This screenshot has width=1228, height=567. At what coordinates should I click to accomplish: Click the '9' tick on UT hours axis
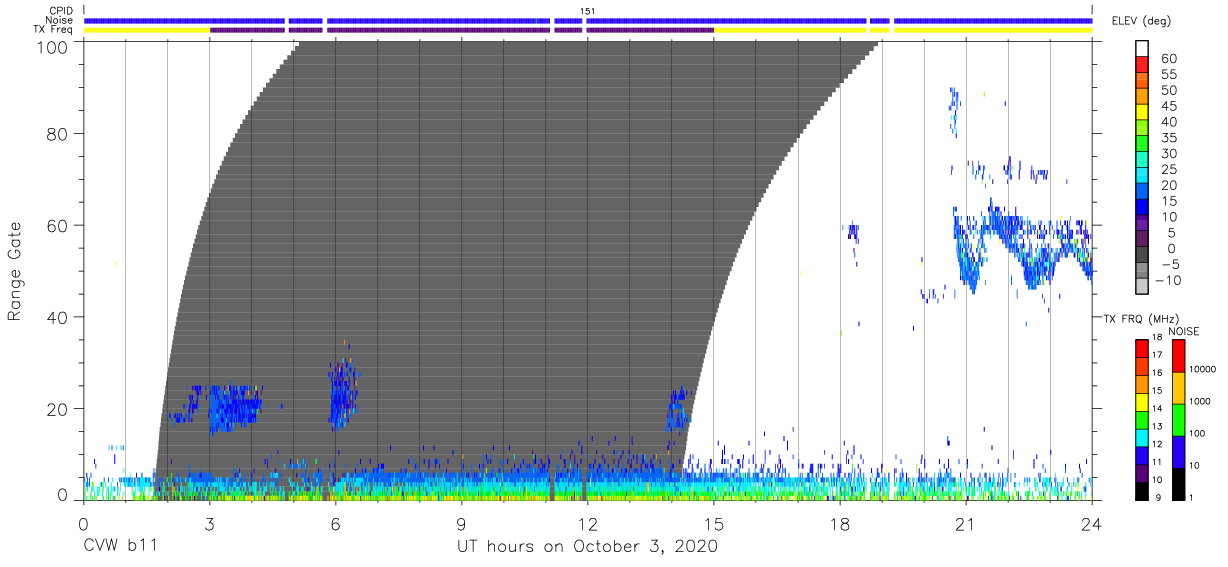(461, 523)
